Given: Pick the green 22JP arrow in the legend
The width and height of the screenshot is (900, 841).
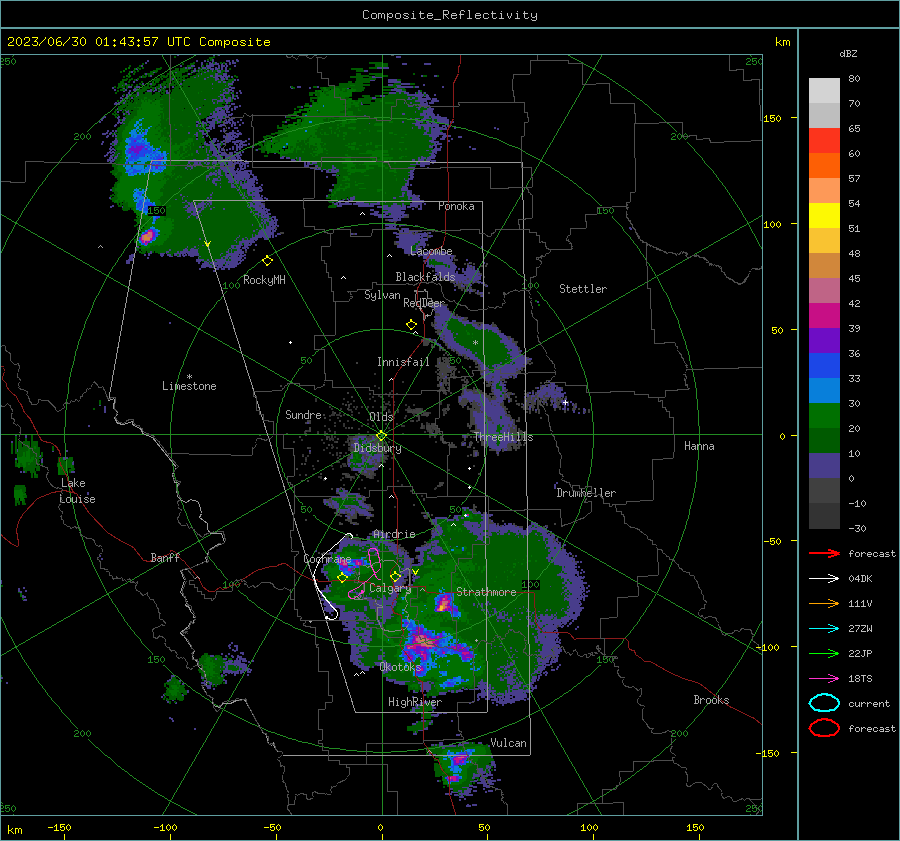Looking at the screenshot, I should (824, 653).
